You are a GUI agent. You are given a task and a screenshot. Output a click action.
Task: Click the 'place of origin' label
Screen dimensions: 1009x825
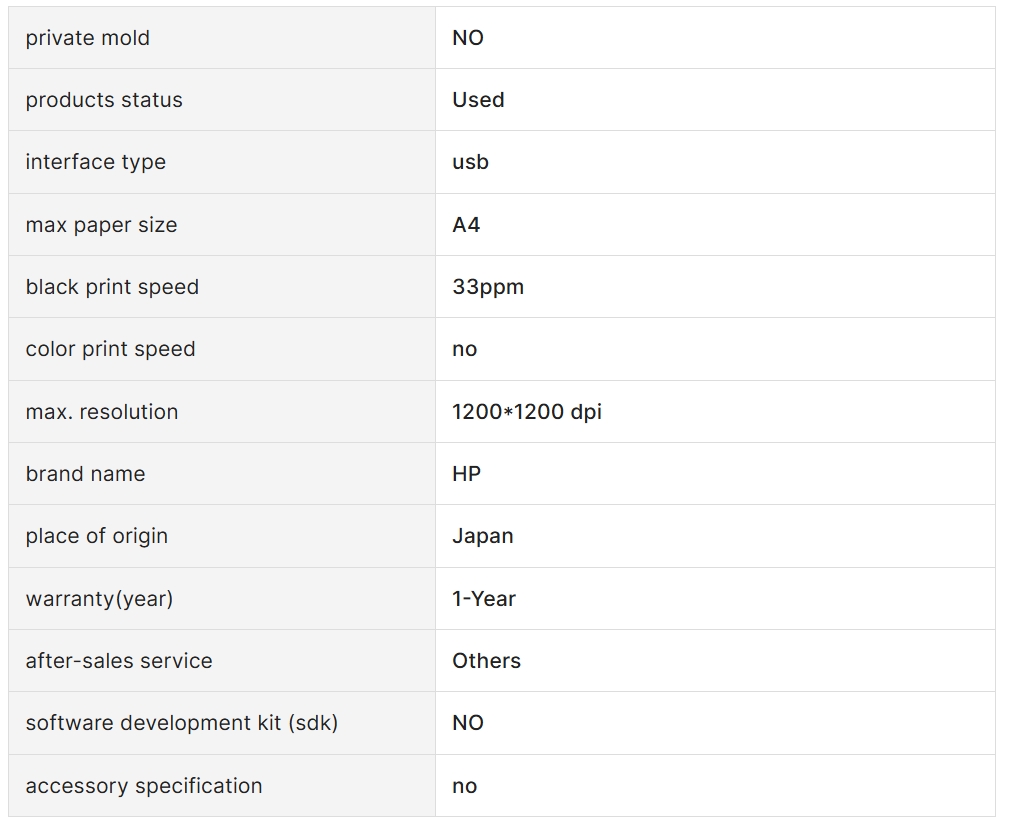point(97,536)
